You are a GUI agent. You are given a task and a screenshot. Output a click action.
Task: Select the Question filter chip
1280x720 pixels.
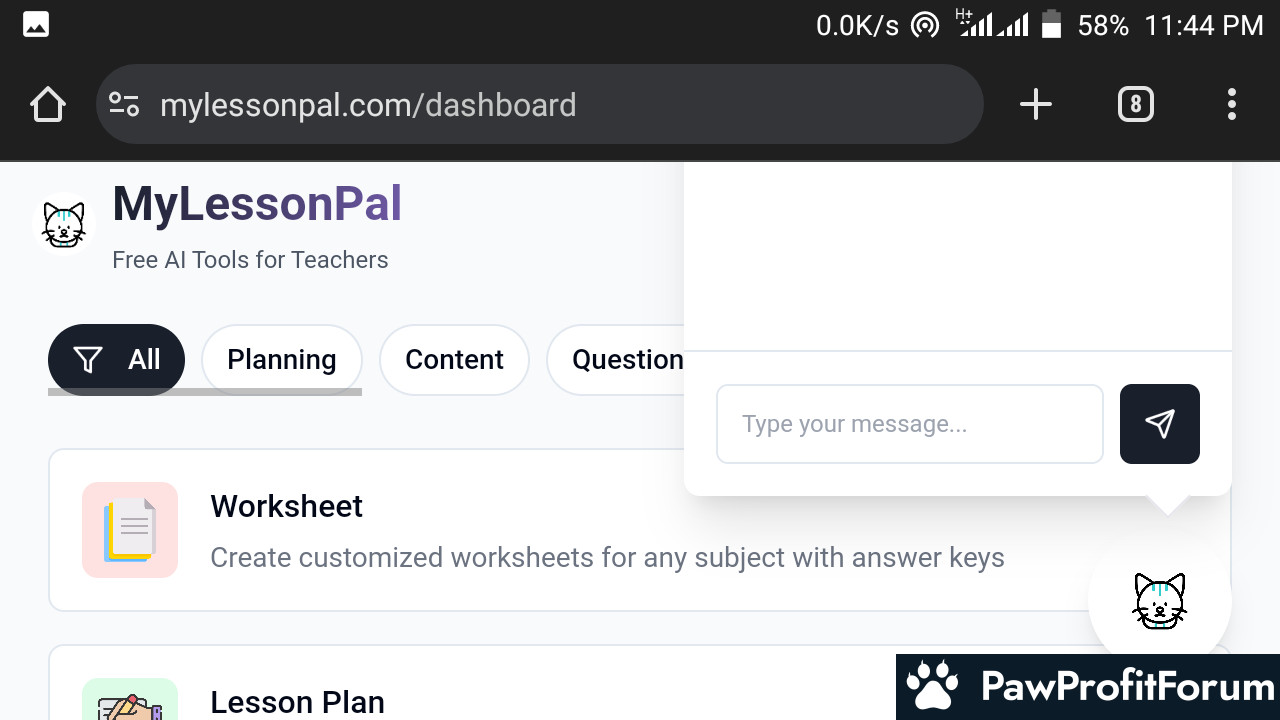coord(616,360)
